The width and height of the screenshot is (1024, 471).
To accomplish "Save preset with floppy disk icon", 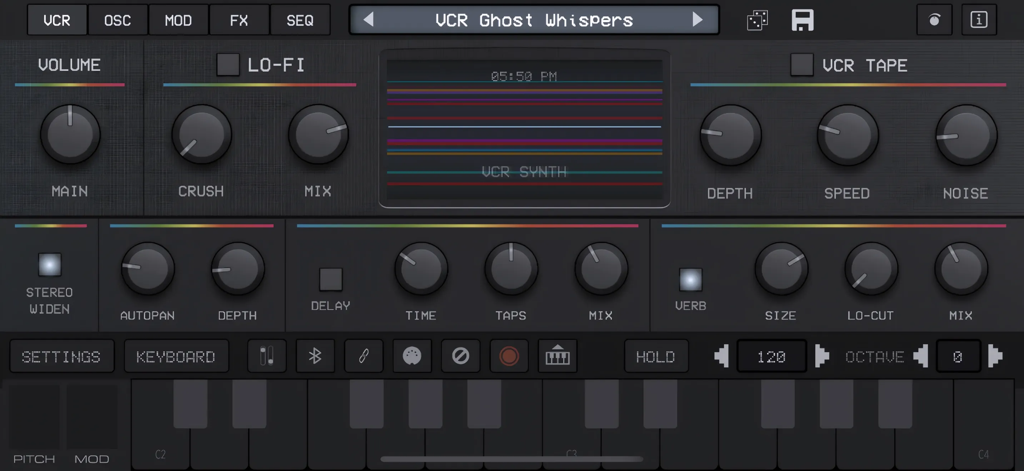I will [803, 20].
